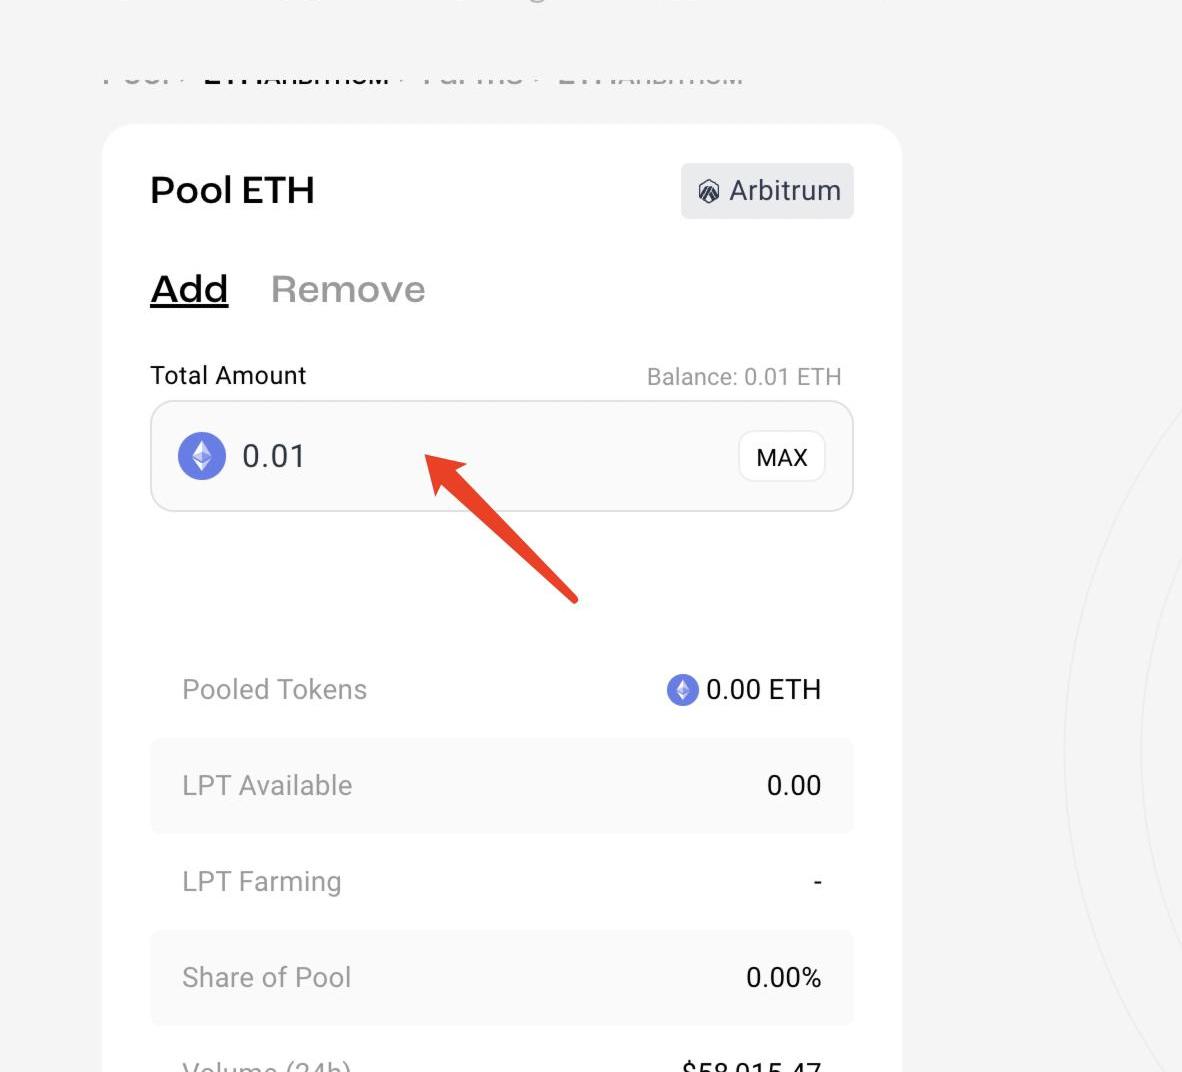The width and height of the screenshot is (1182, 1072).
Task: Click the Total Amount label
Action: pos(228,375)
